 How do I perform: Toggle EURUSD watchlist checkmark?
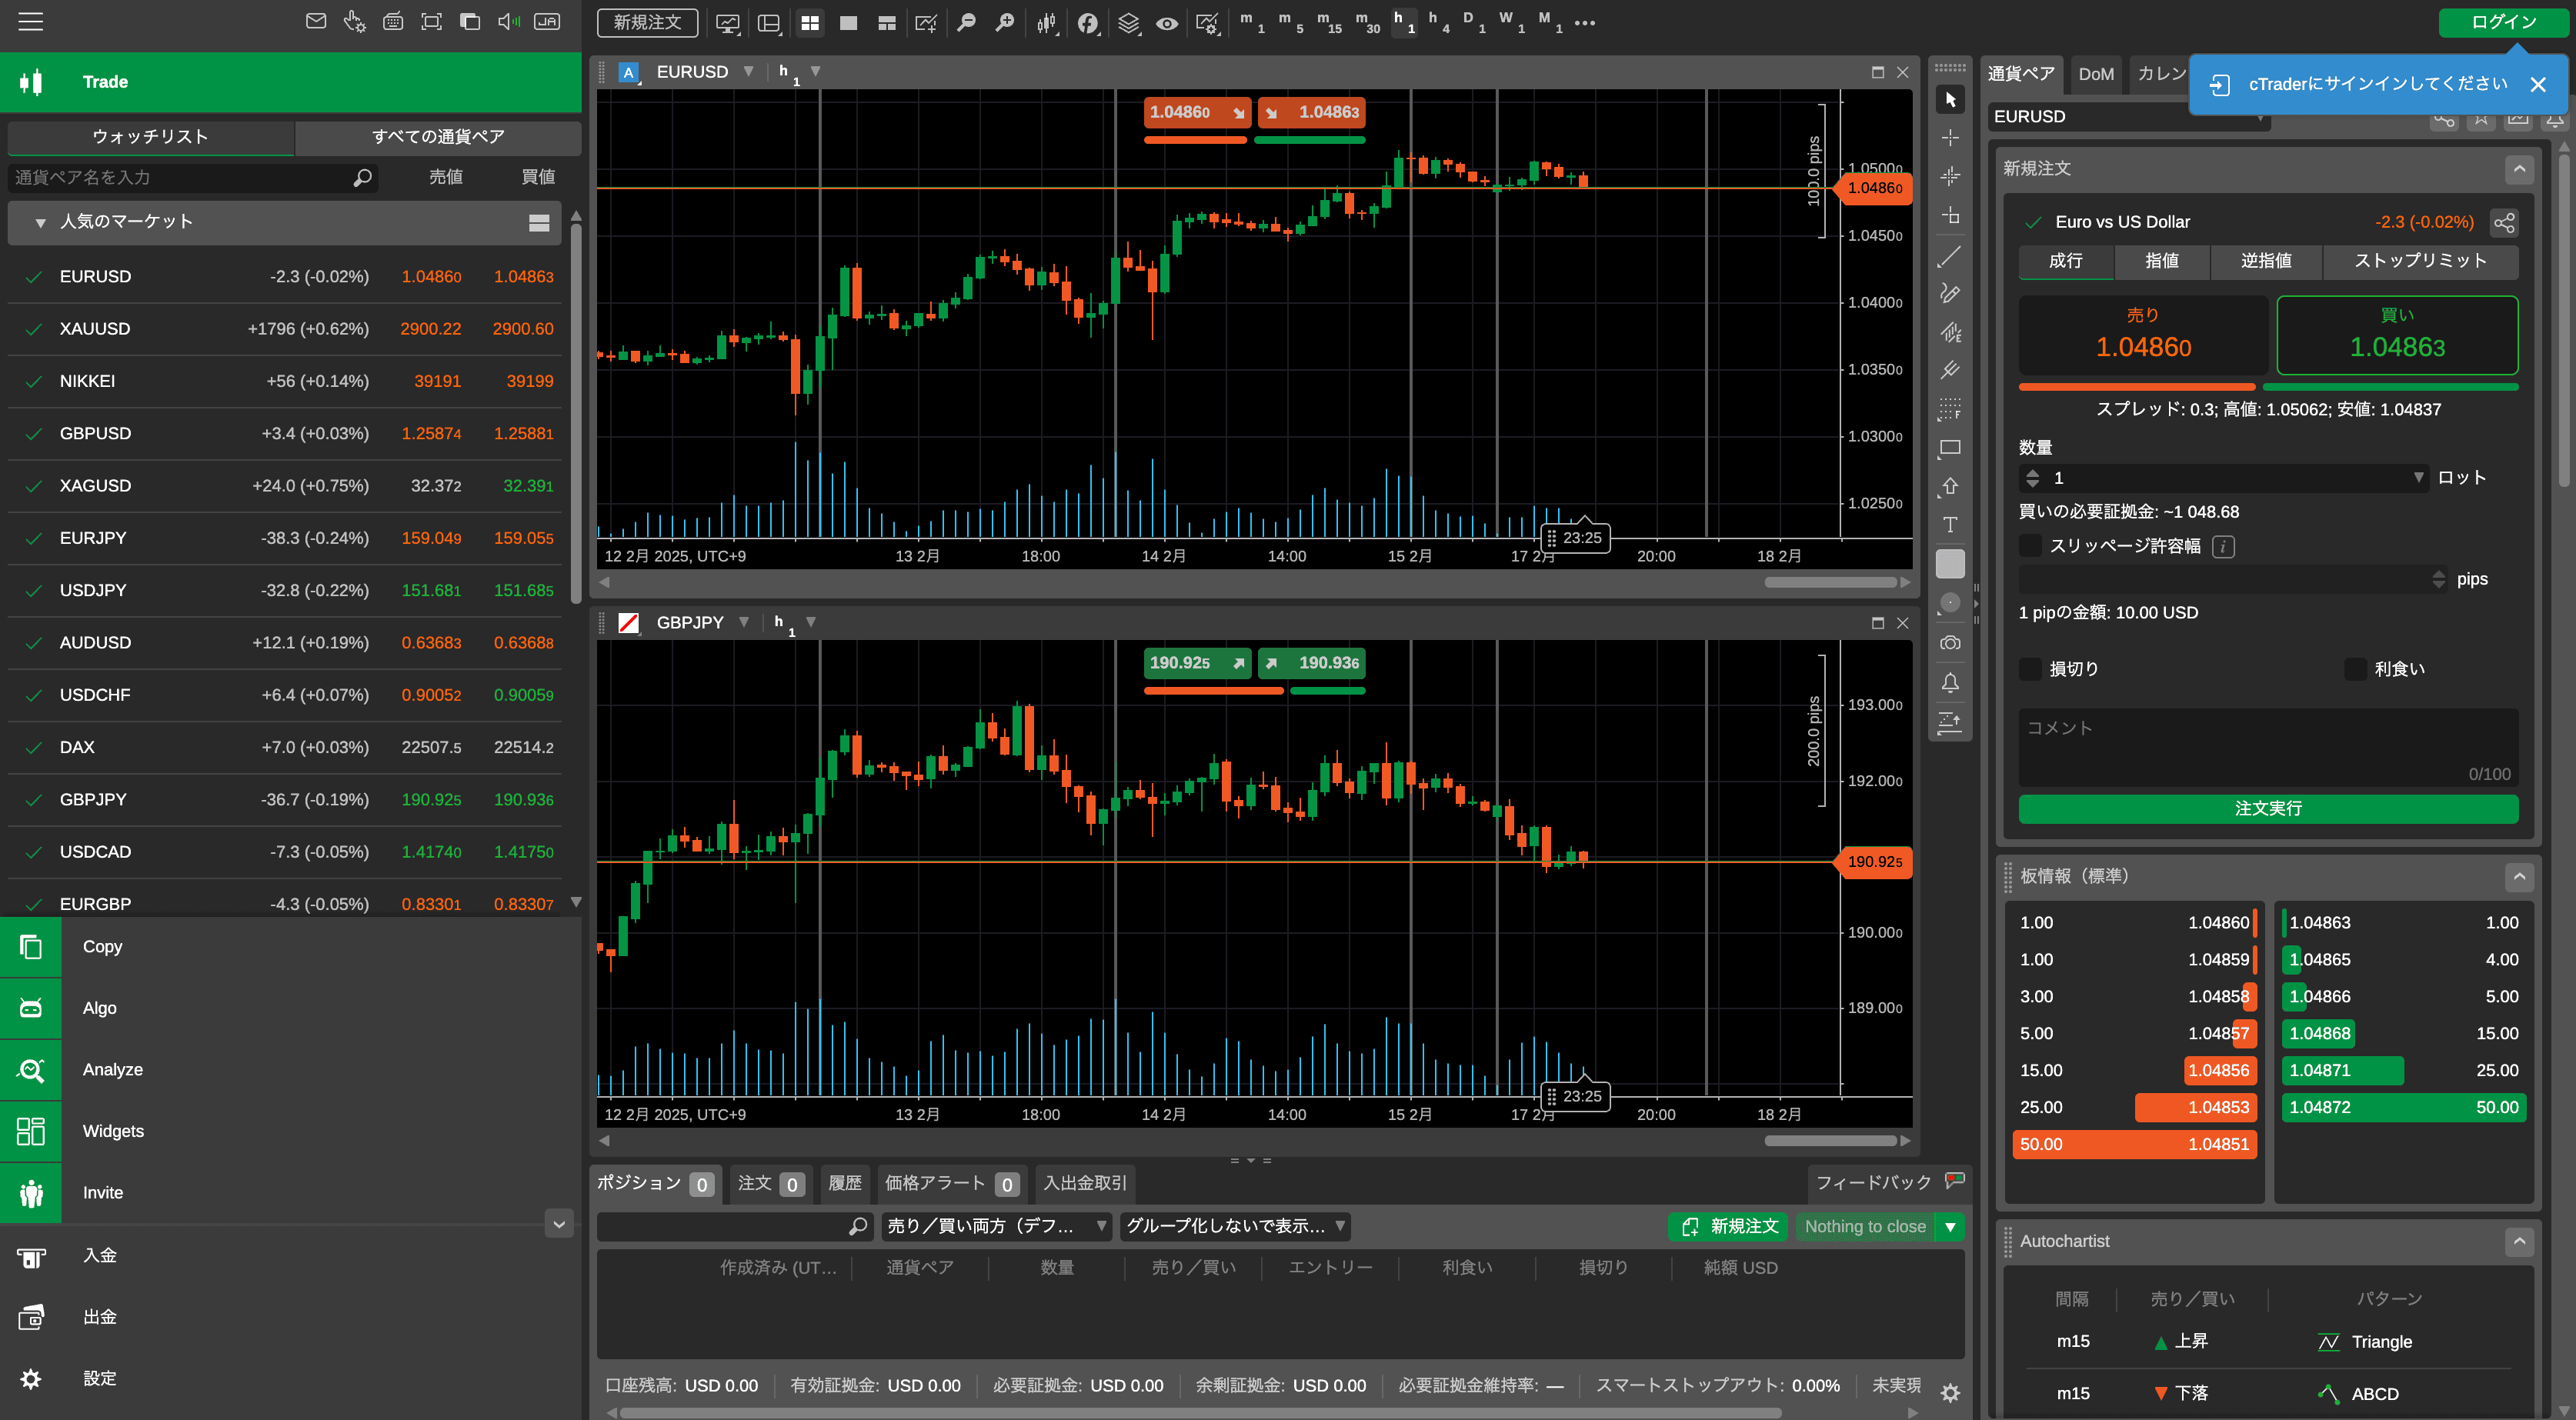click(x=33, y=277)
